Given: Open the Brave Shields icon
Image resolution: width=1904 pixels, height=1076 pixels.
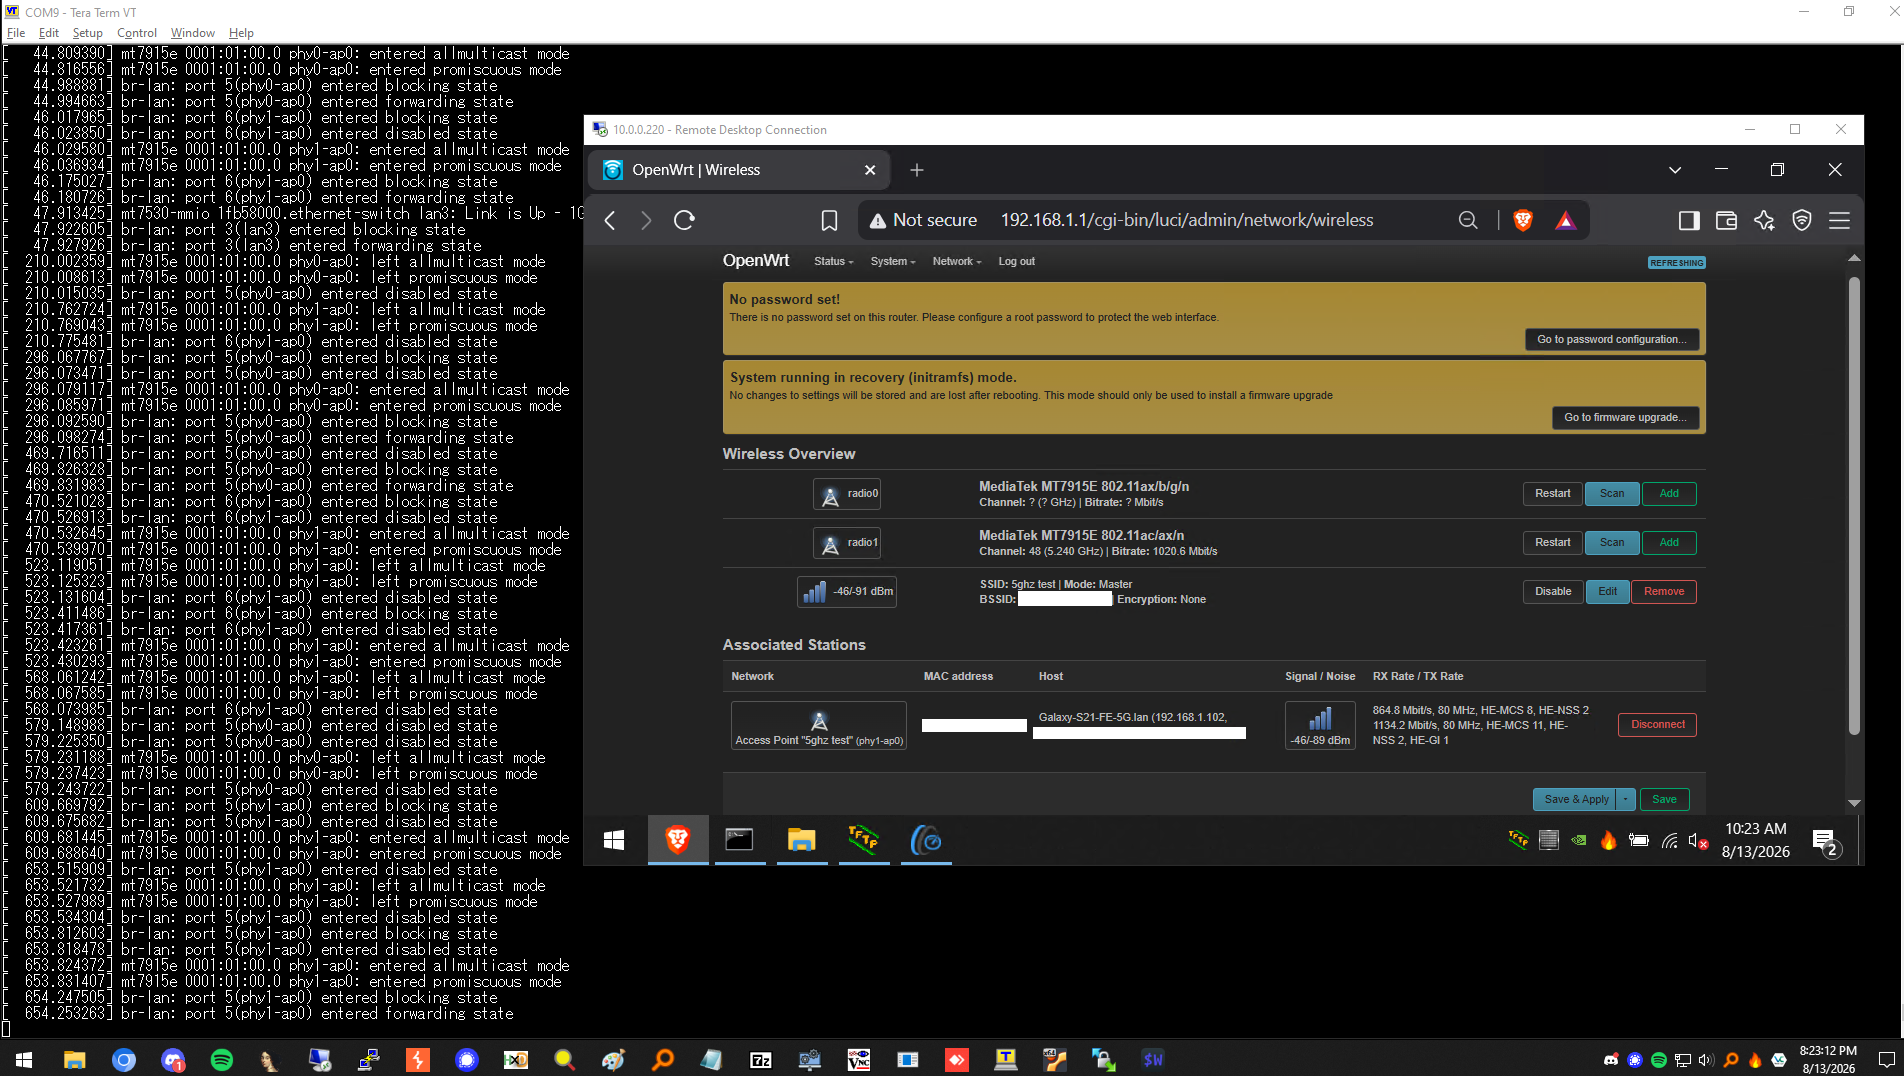Looking at the screenshot, I should click(x=1523, y=220).
